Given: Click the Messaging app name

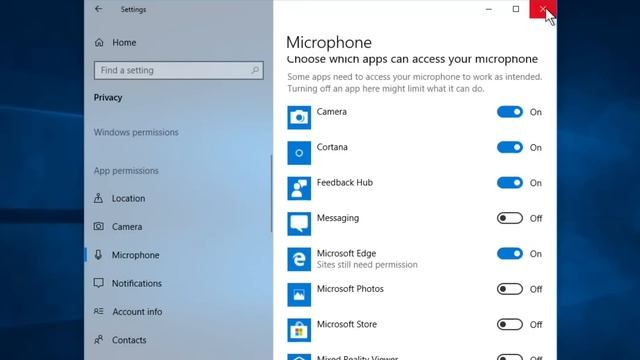Looking at the screenshot, I should 338,218.
